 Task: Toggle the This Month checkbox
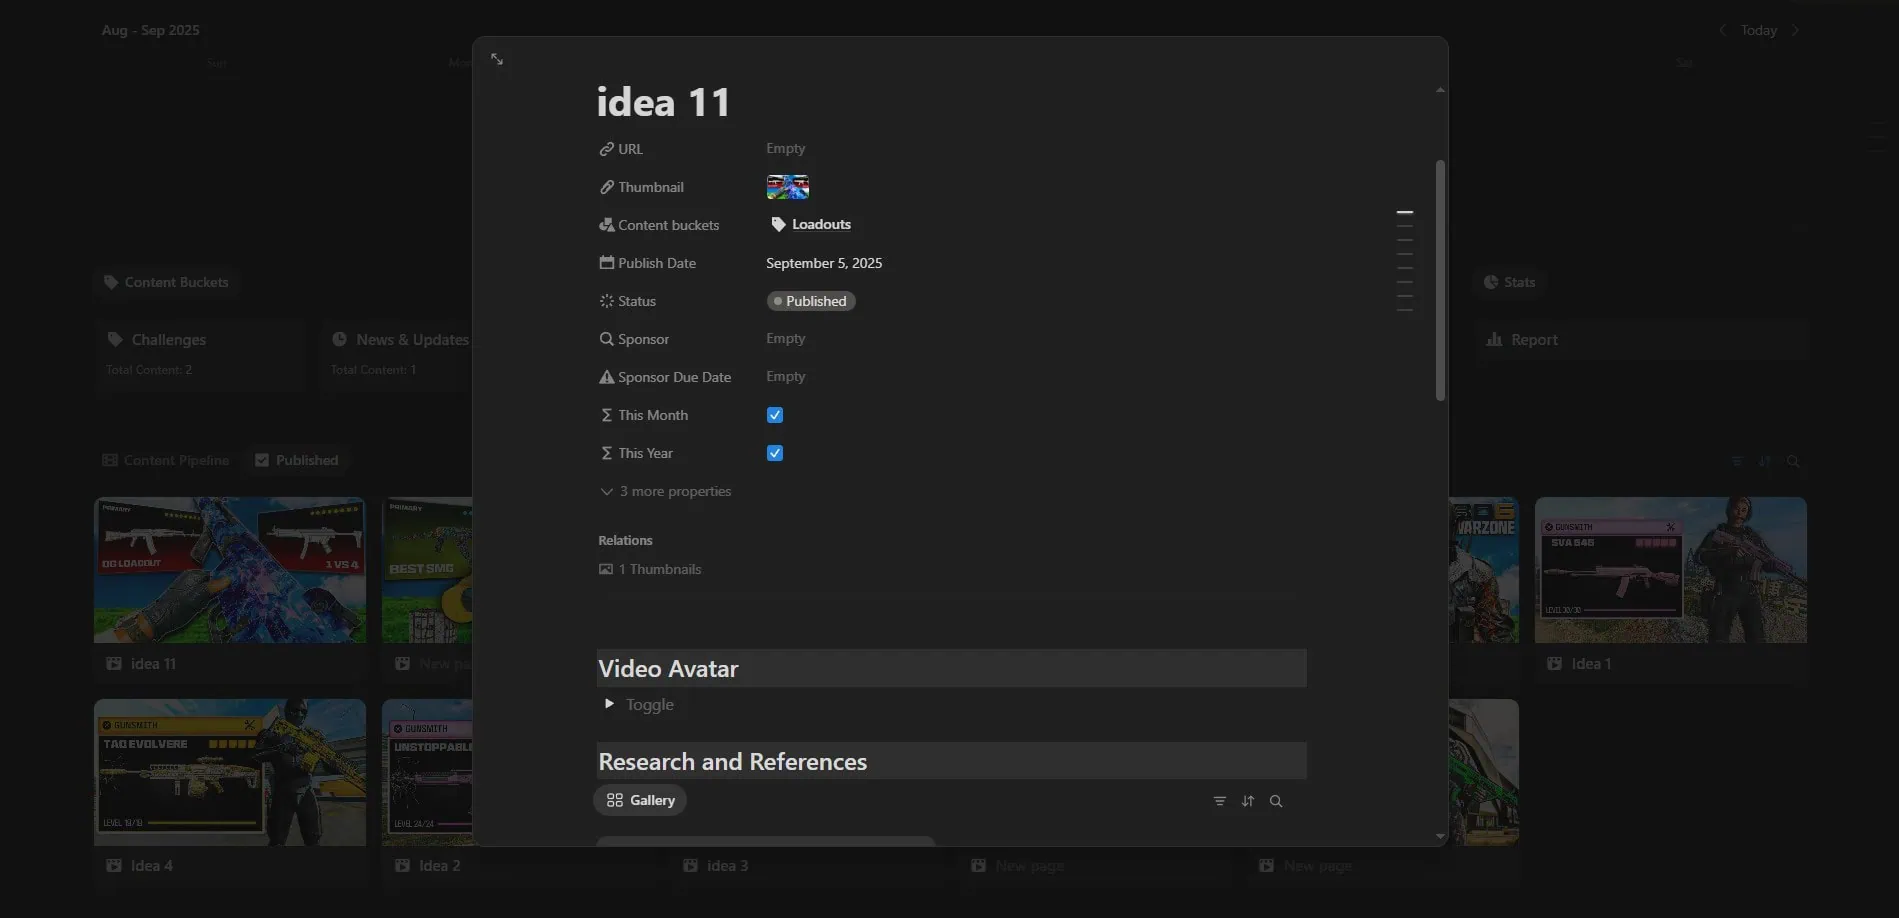click(x=775, y=415)
